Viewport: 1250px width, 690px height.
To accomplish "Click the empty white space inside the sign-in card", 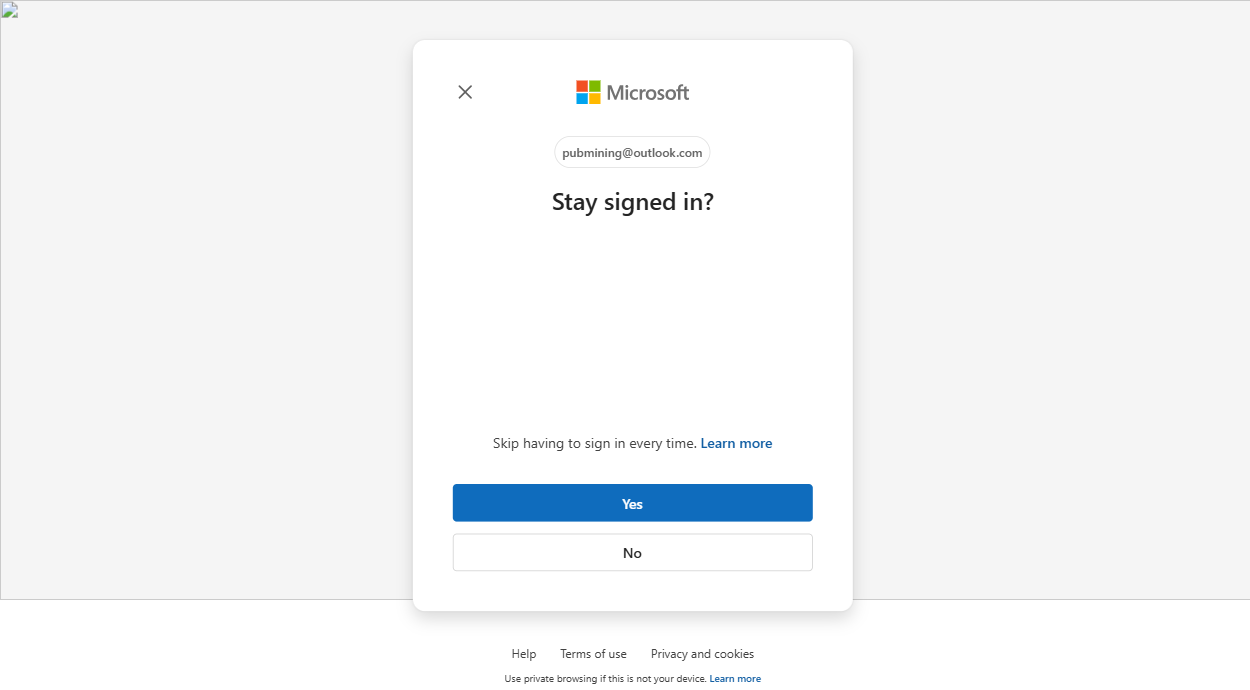I will 632,320.
